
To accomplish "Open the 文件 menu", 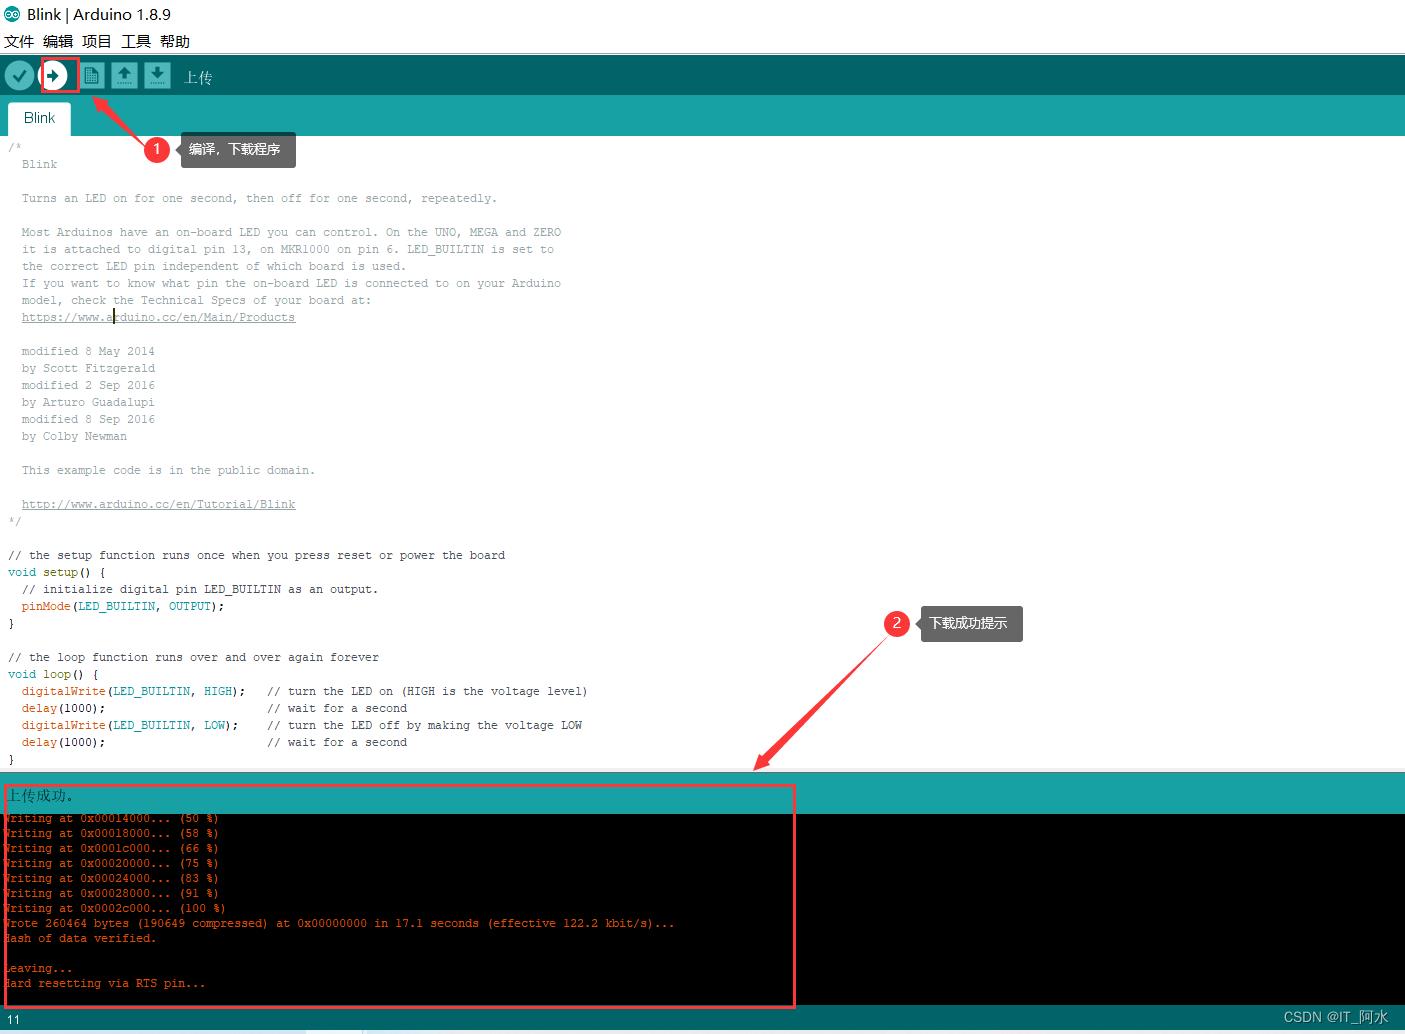I will (x=19, y=41).
